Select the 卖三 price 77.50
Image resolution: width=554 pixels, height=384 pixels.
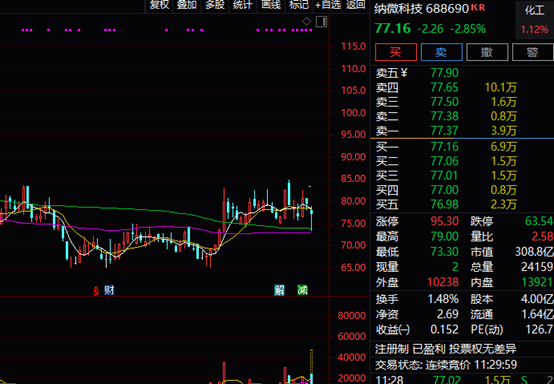click(444, 102)
